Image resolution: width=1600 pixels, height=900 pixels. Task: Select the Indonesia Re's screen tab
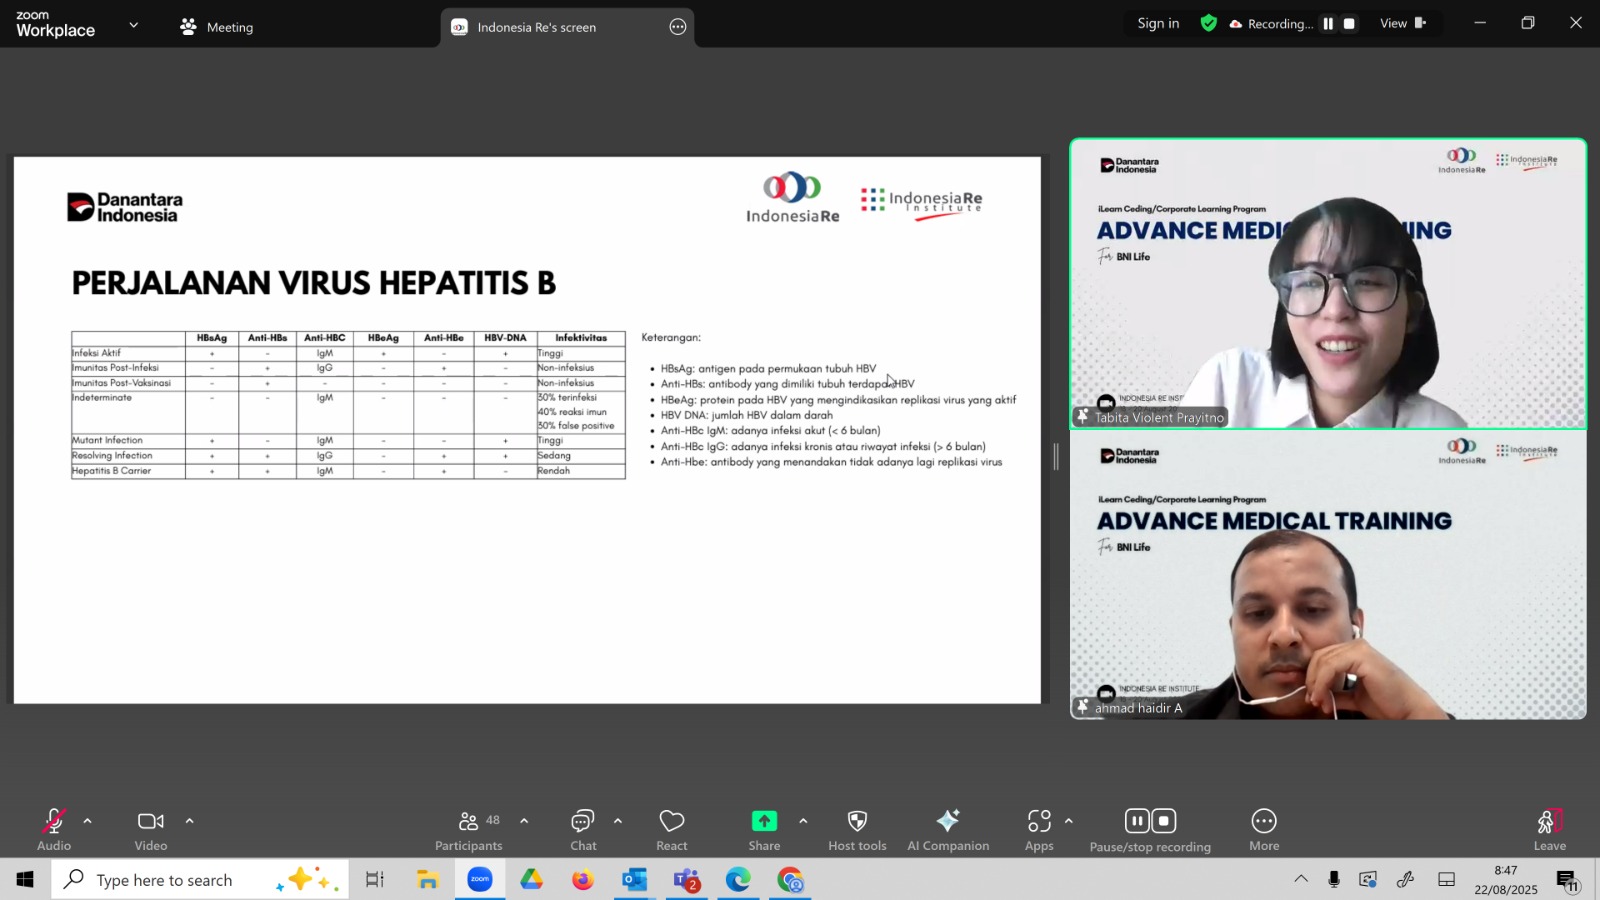pyautogui.click(x=536, y=27)
